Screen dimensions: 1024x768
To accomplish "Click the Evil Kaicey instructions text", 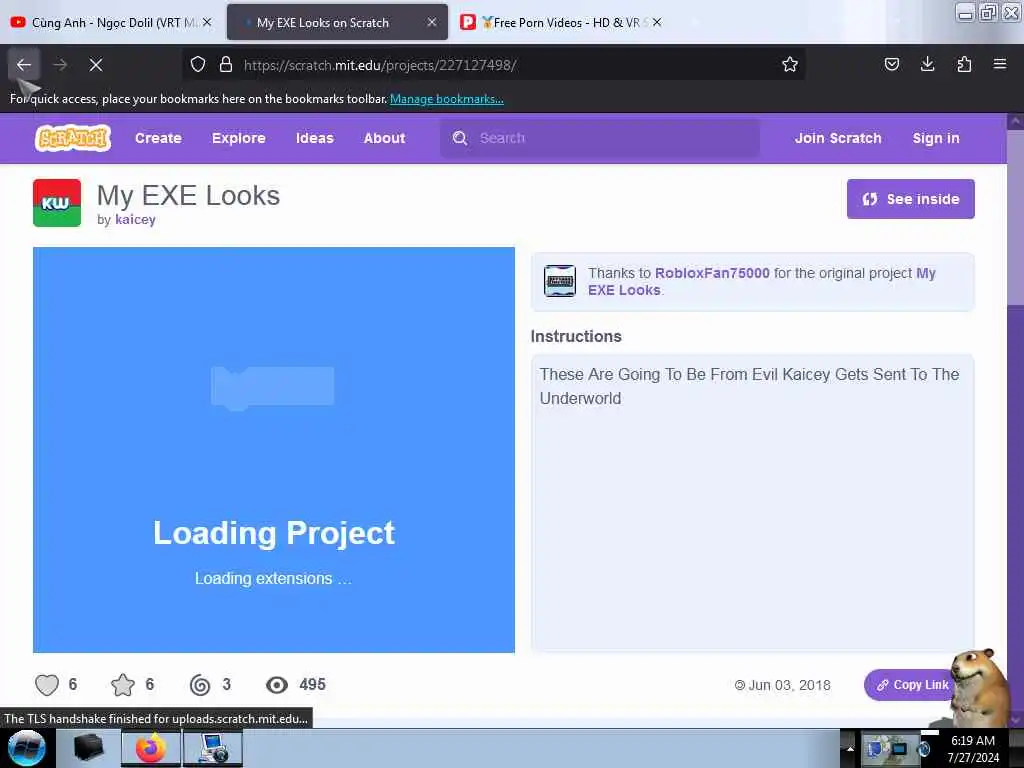I will (x=749, y=386).
